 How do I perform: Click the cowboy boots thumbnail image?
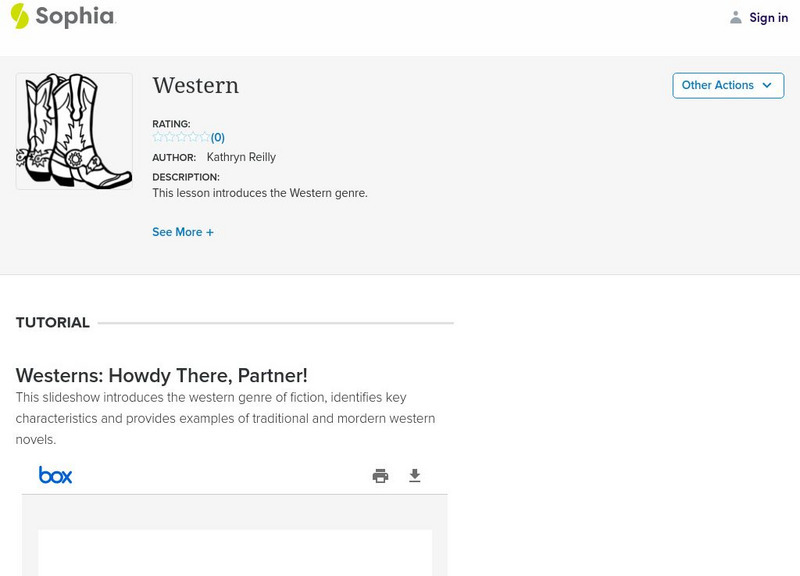tap(74, 131)
